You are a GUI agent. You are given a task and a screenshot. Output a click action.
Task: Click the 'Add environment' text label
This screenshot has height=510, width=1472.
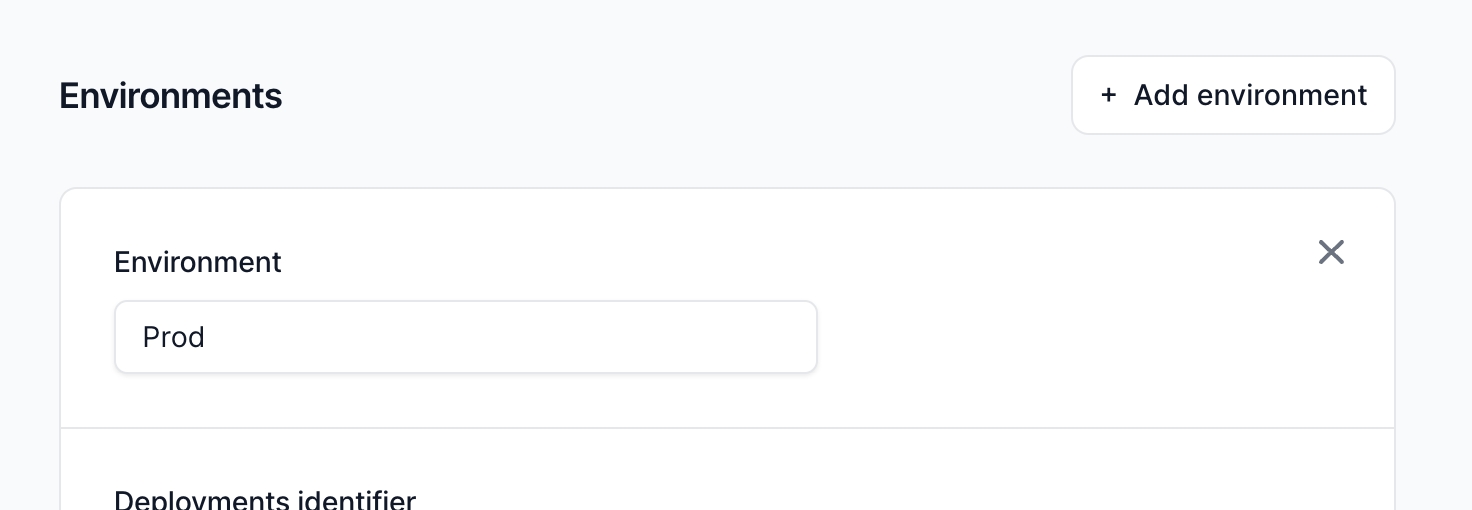[1250, 95]
